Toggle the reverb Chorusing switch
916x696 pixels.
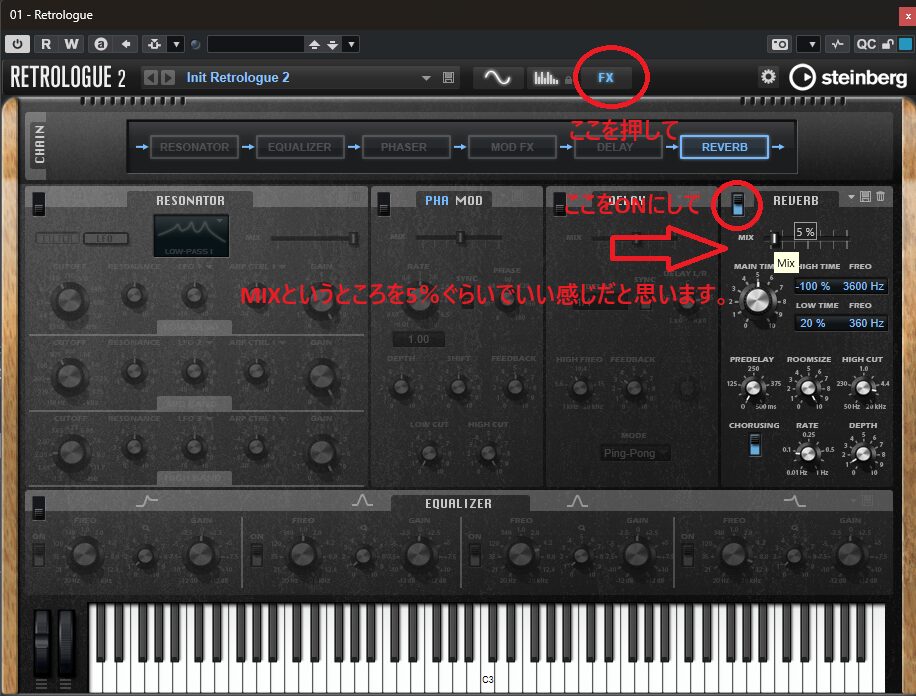point(755,445)
